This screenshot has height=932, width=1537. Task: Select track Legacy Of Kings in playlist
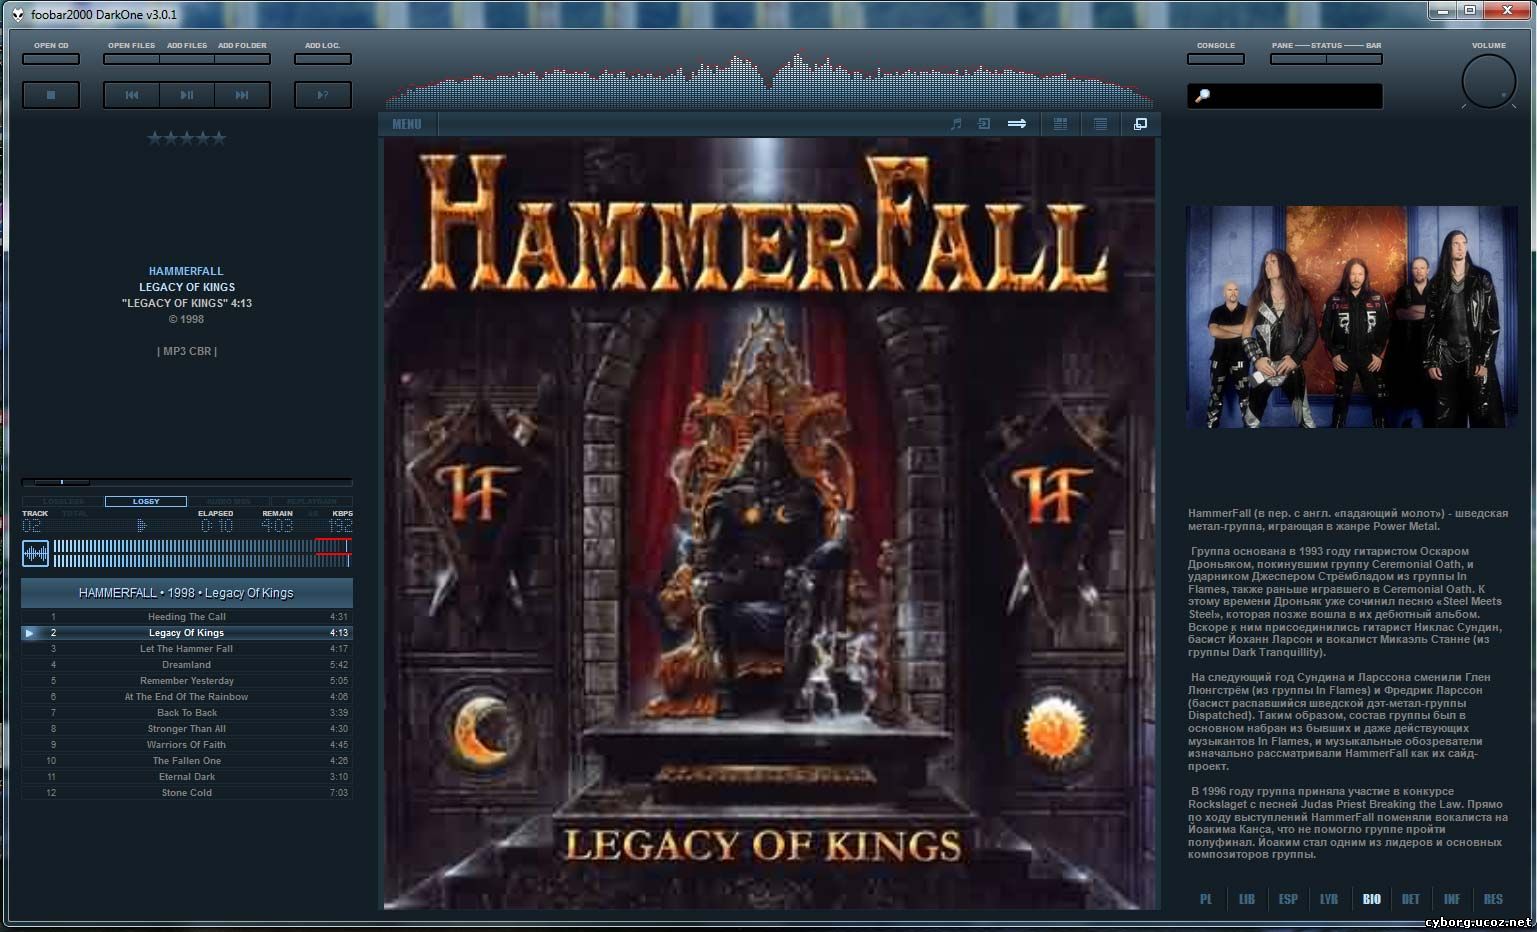187,633
